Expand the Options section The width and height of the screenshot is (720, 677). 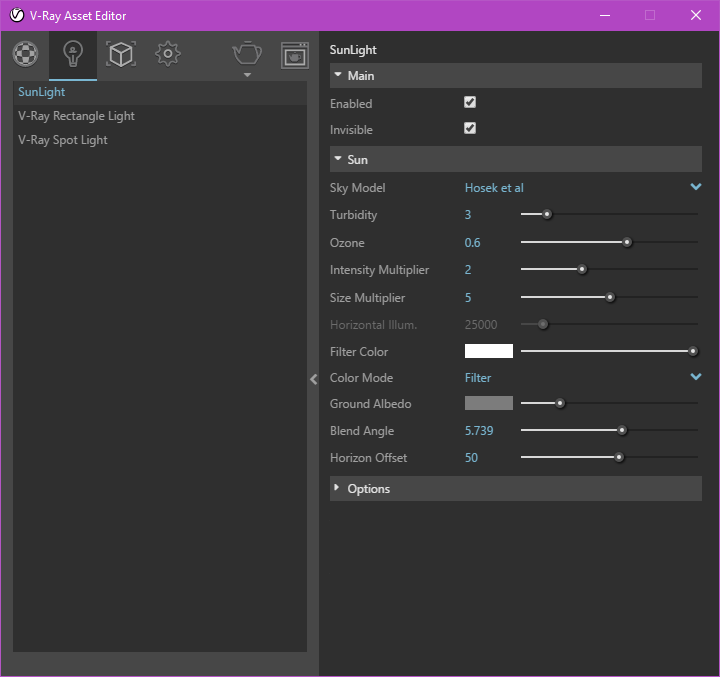516,489
